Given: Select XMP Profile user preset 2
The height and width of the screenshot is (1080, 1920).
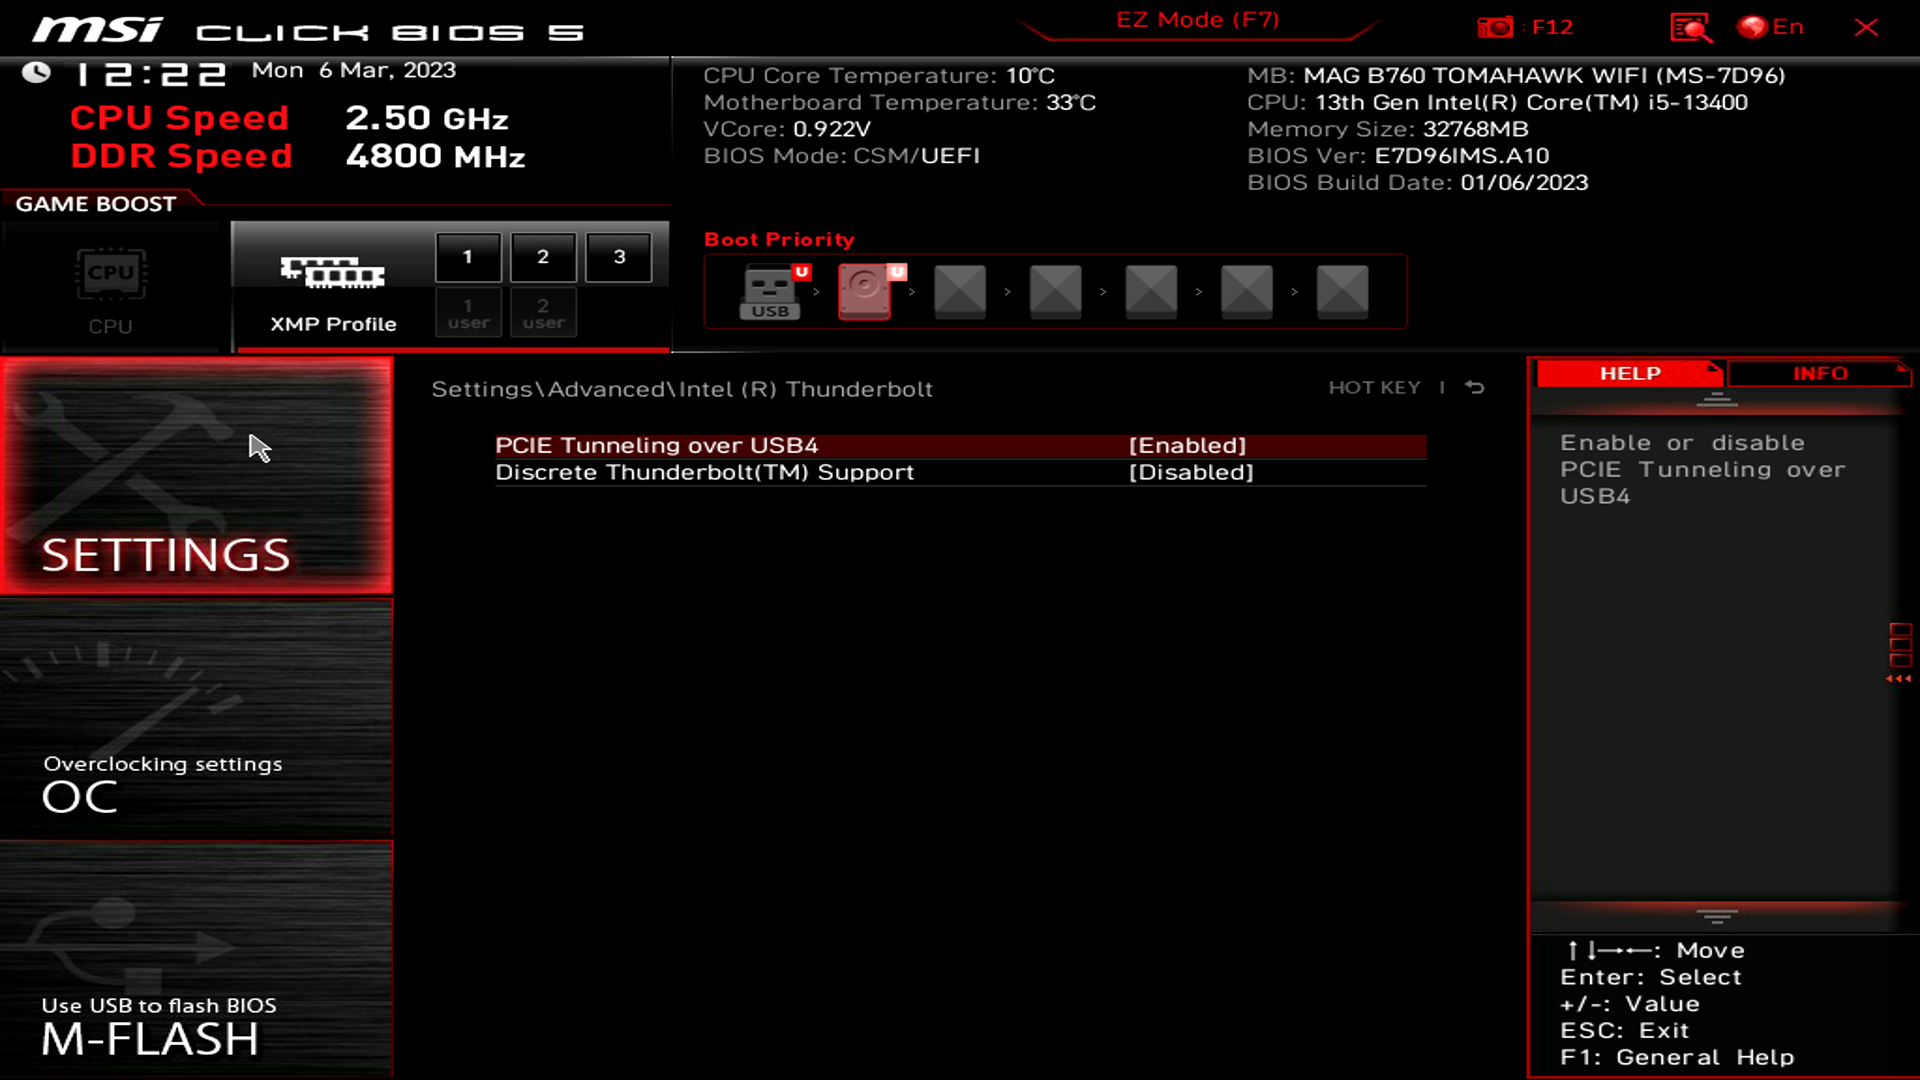Looking at the screenshot, I should tap(542, 314).
